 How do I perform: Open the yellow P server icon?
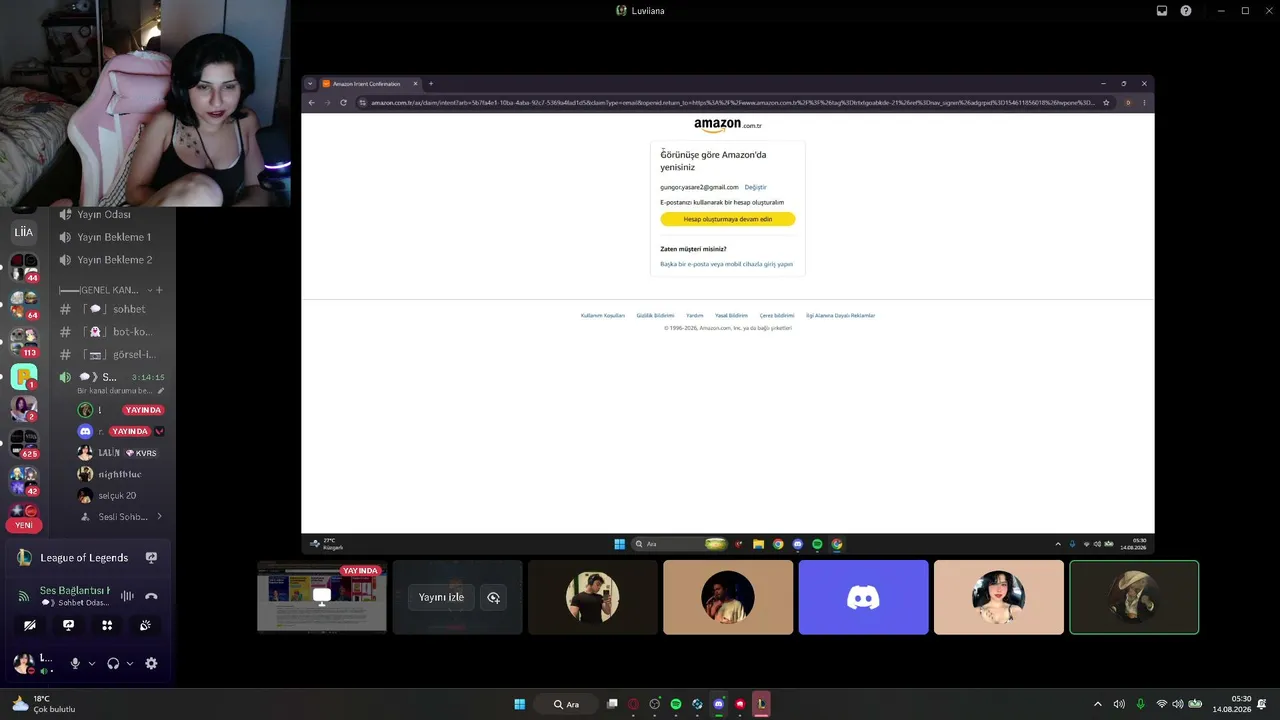click(x=23, y=377)
